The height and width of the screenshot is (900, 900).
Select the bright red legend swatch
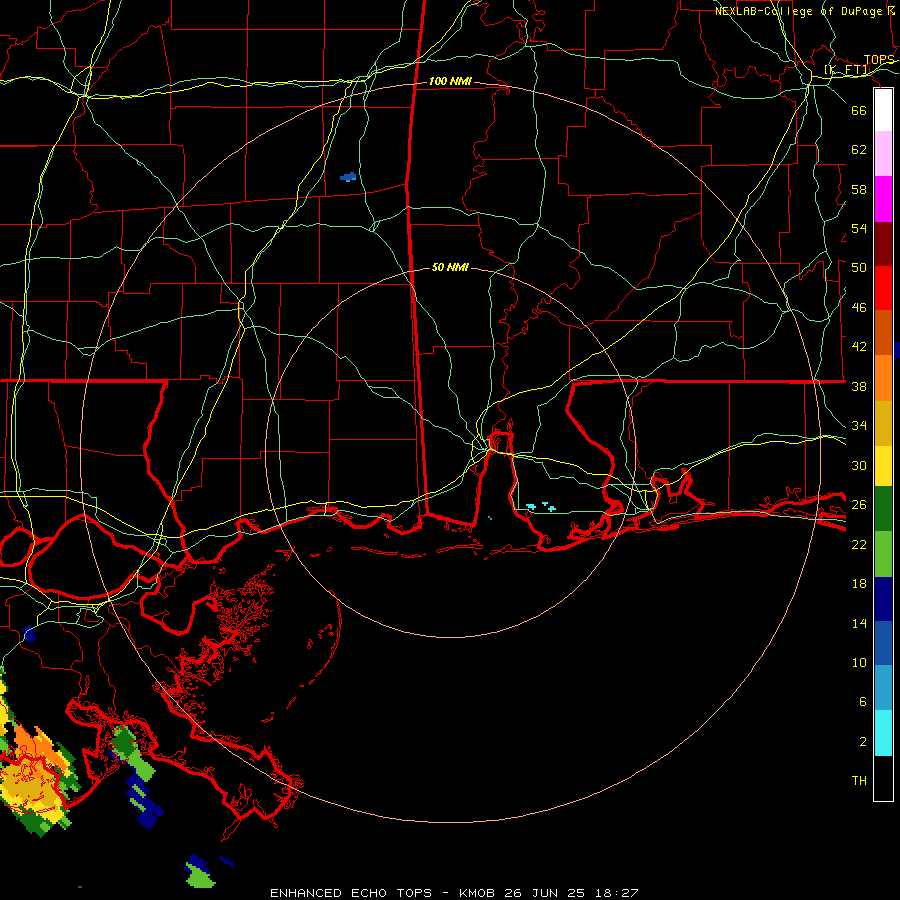point(883,288)
